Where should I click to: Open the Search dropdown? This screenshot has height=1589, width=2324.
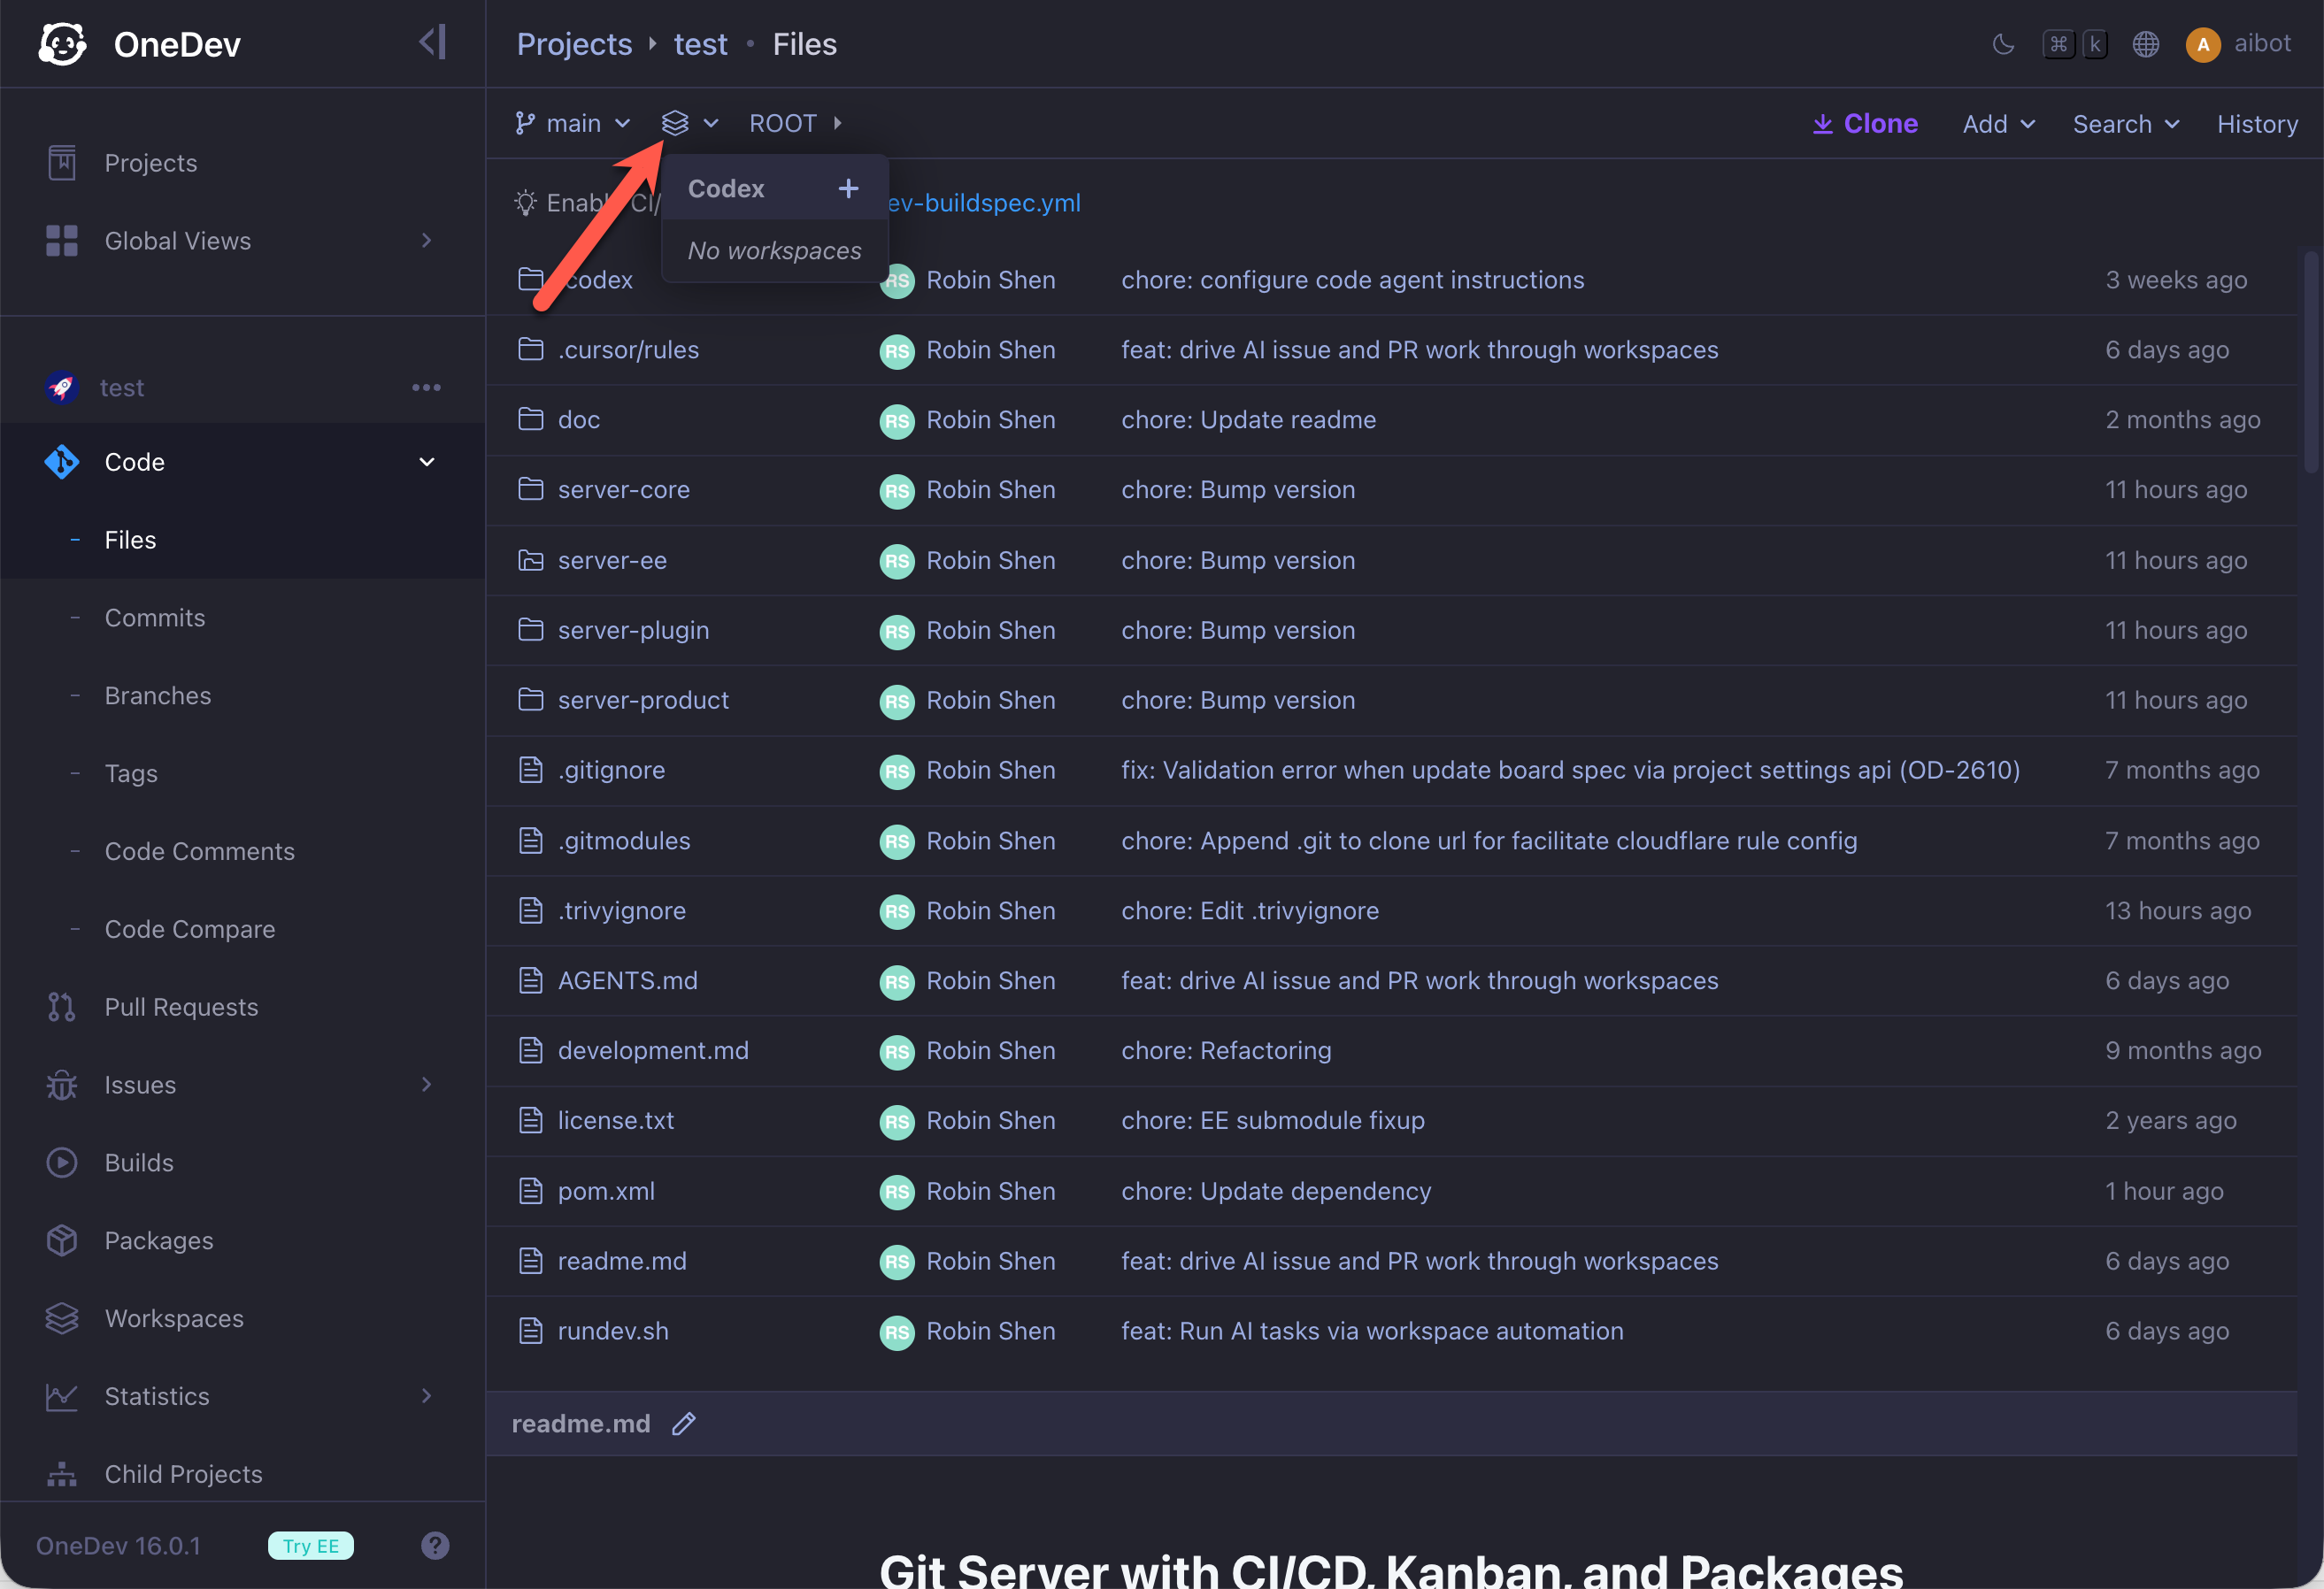[x=2125, y=124]
